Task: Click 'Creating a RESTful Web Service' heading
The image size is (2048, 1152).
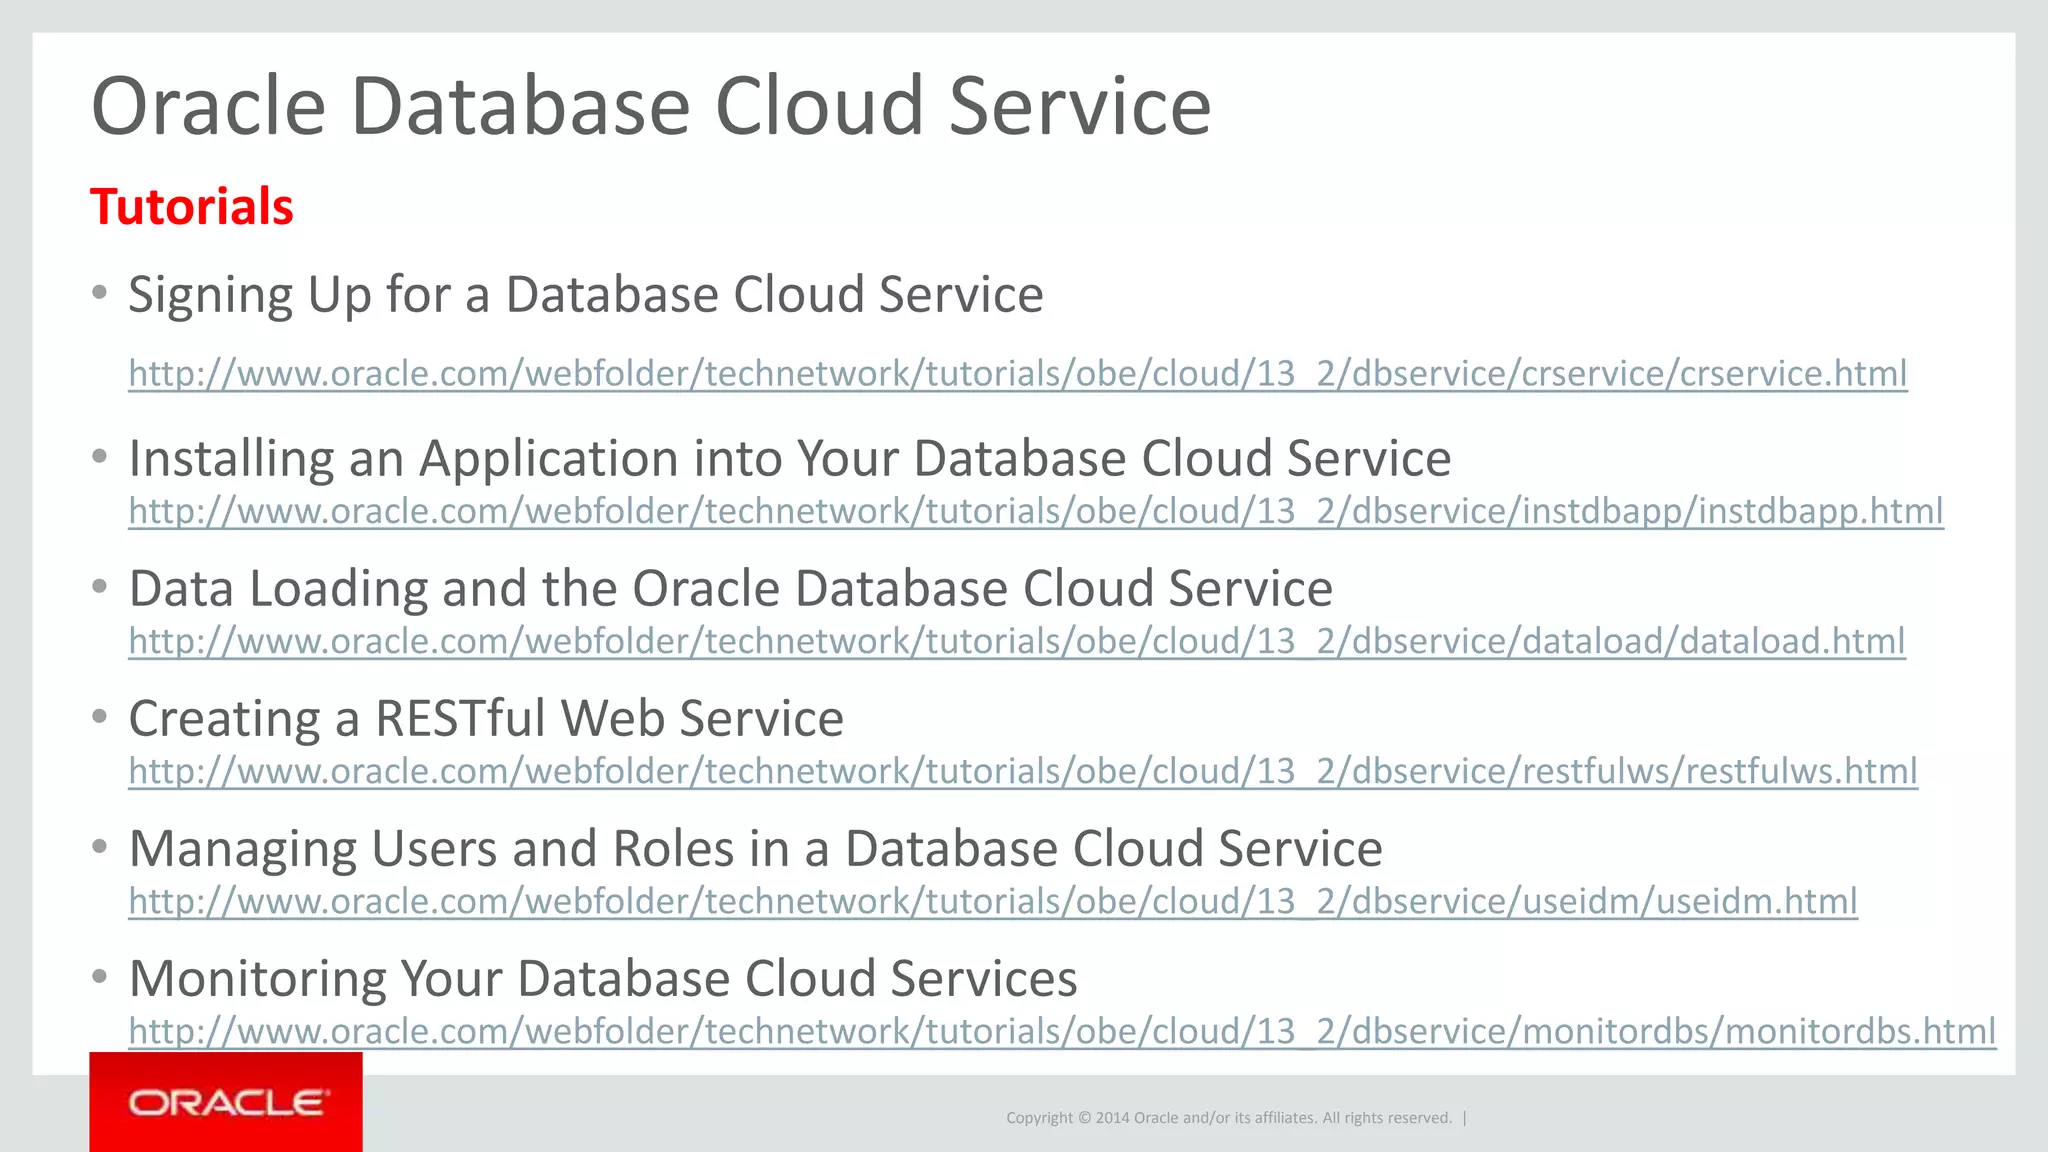Action: click(x=486, y=719)
